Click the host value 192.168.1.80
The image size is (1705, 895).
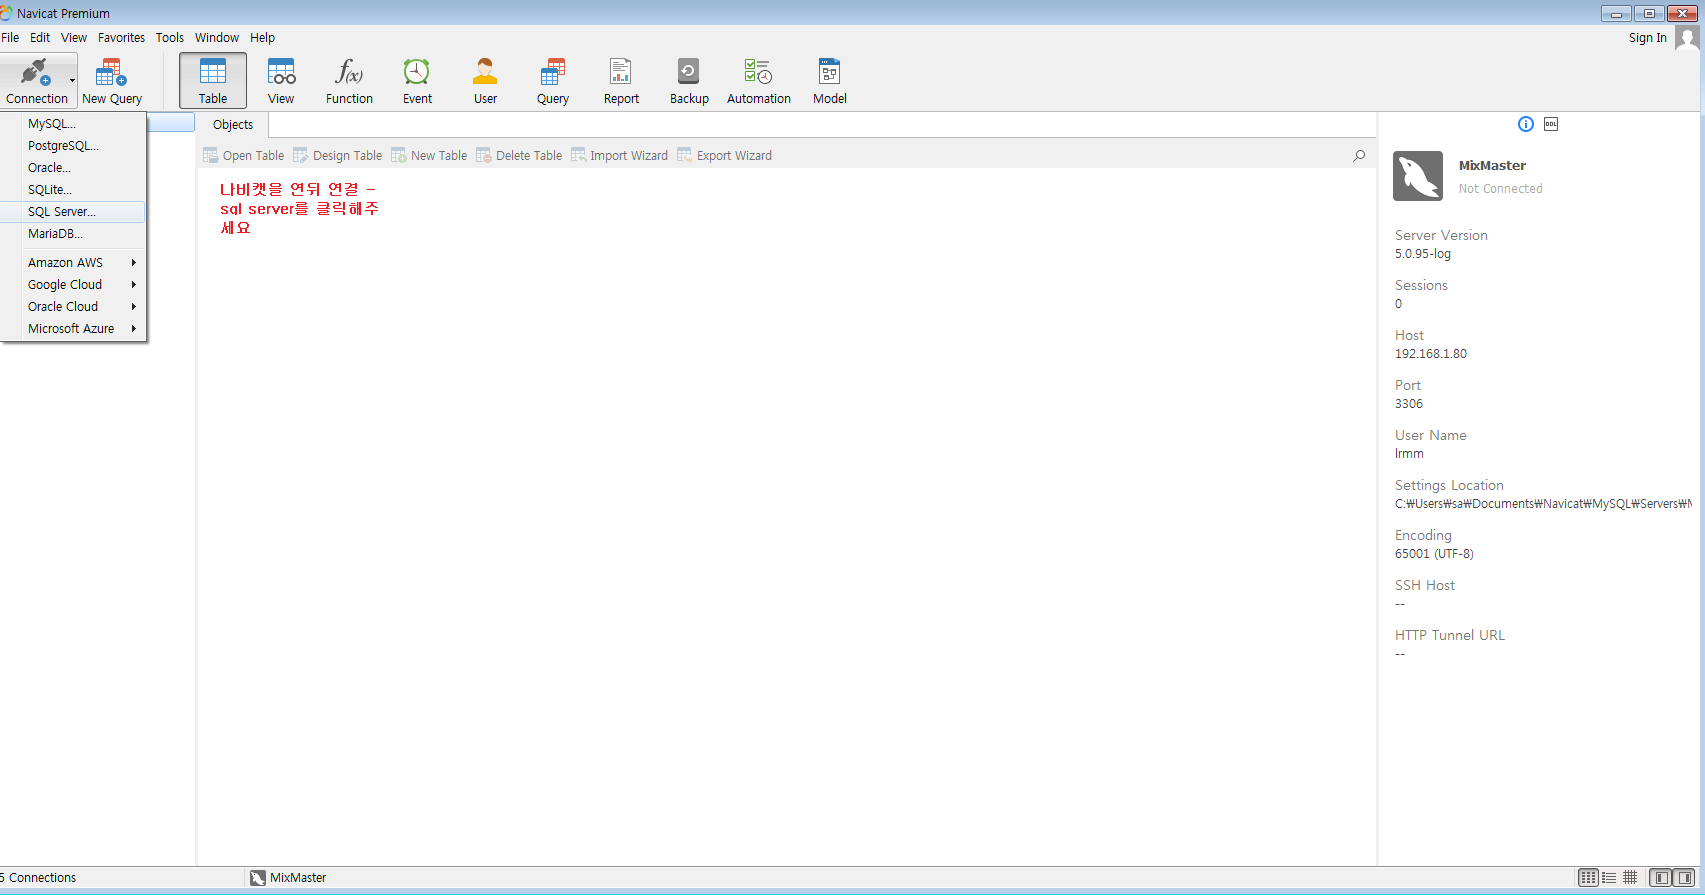pyautogui.click(x=1431, y=354)
